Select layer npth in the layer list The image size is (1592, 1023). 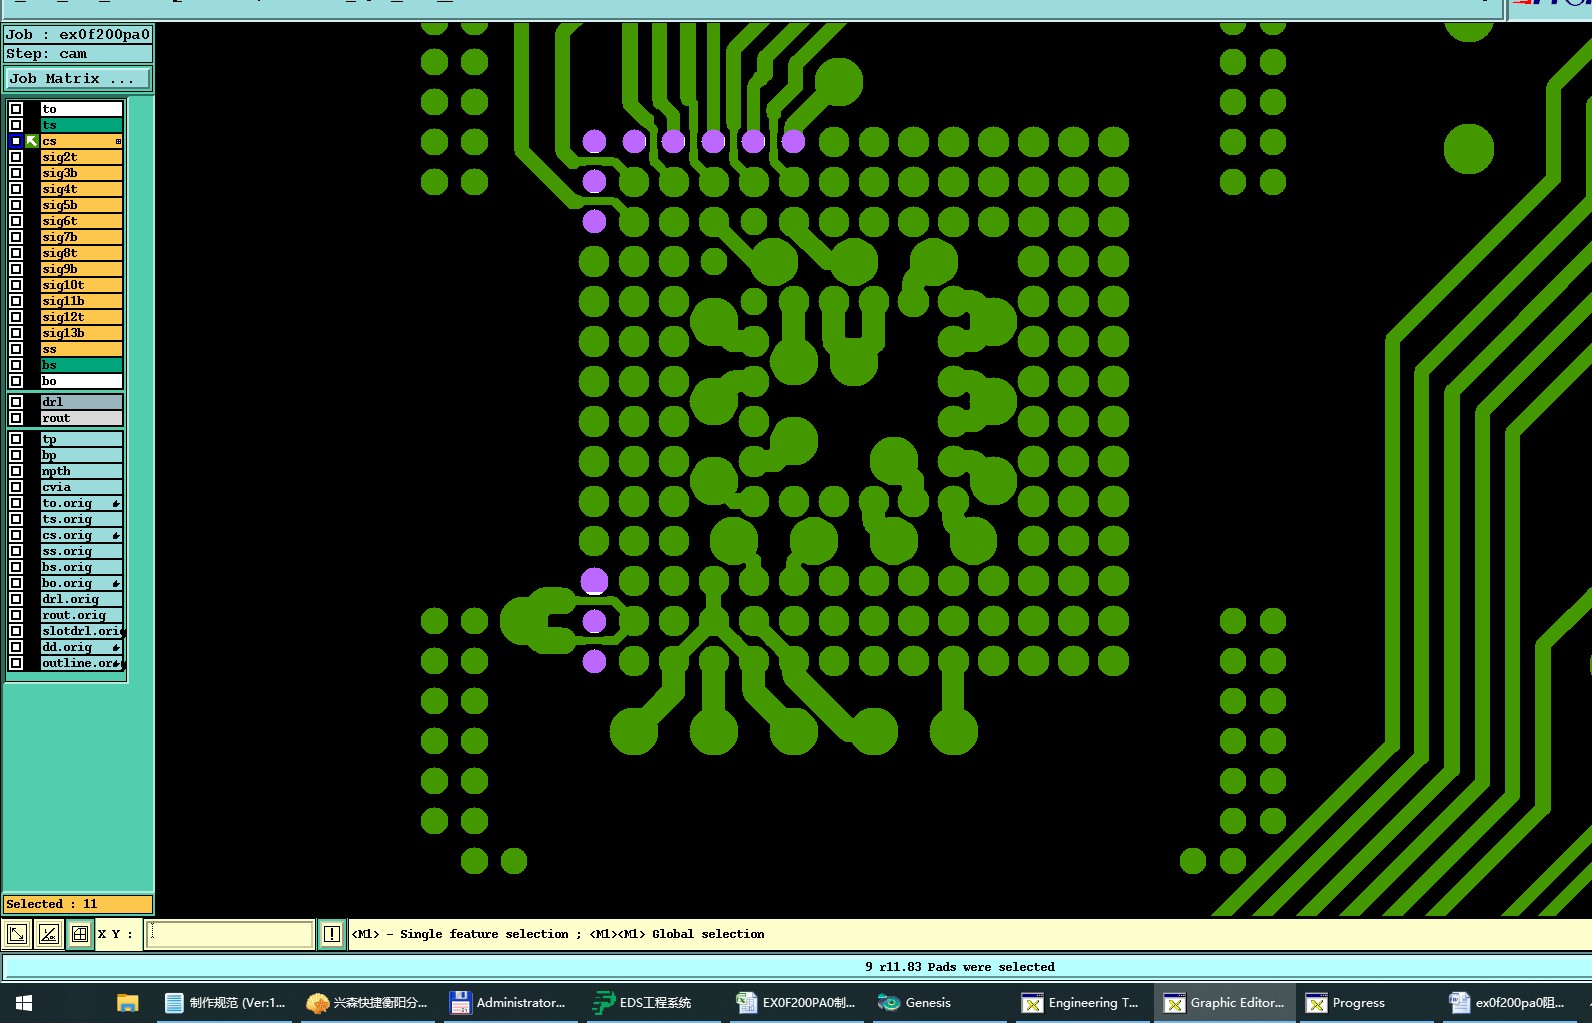point(81,471)
